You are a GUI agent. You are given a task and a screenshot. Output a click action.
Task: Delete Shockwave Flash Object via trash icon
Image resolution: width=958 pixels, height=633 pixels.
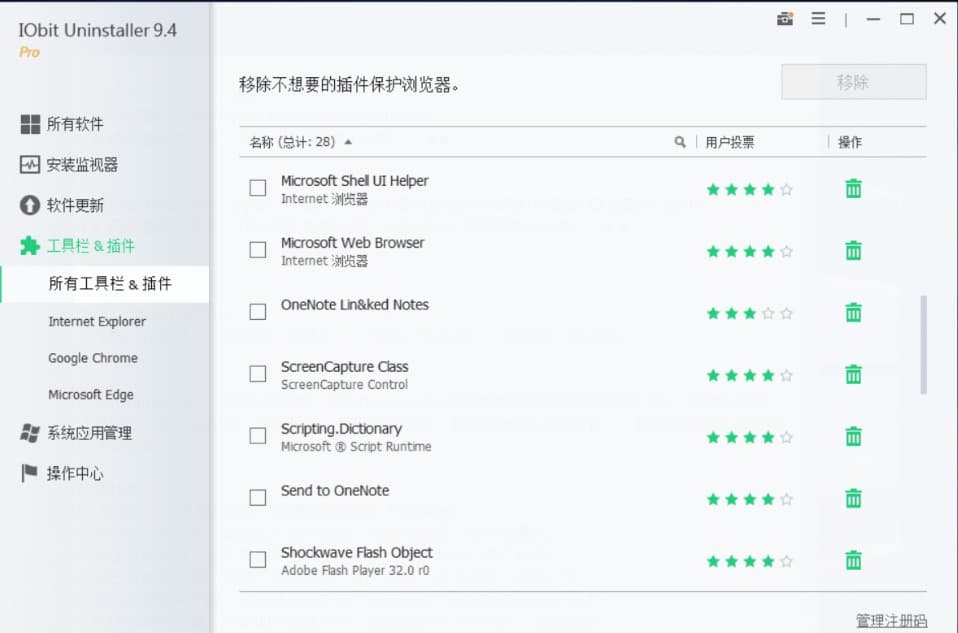(x=854, y=560)
